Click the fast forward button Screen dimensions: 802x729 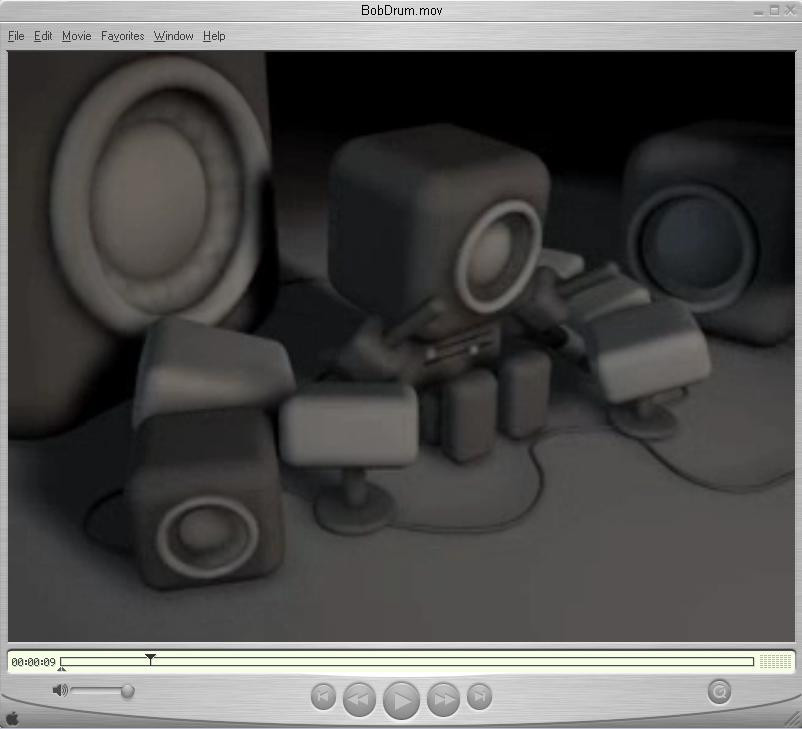[443, 699]
